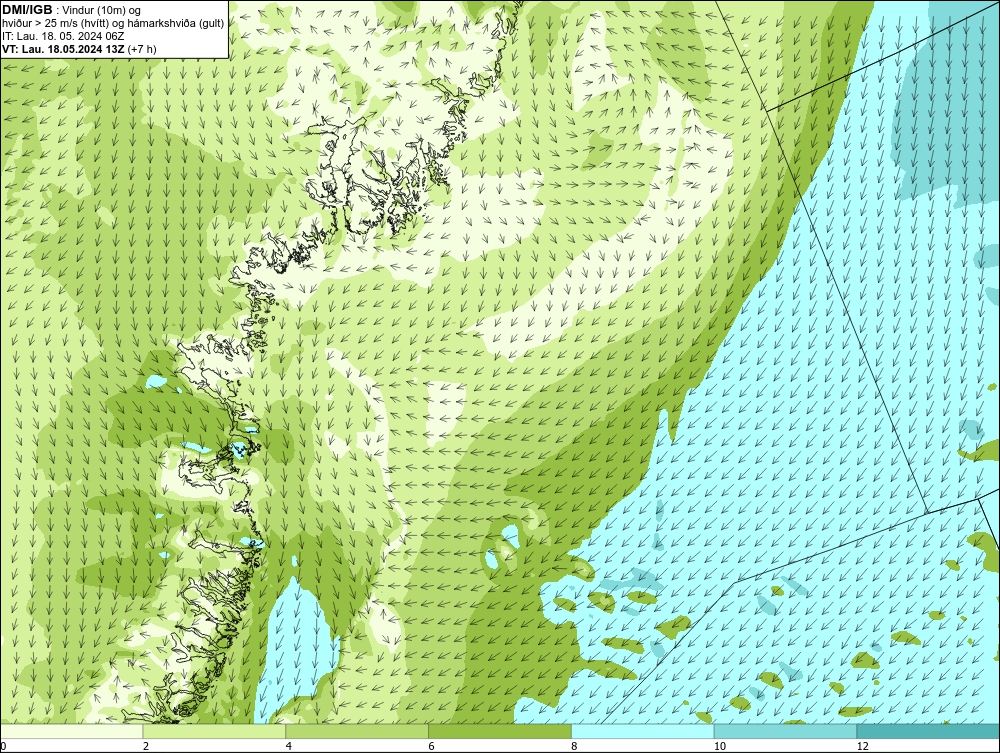Click the 'Vindur (10m) og' text
1000x753 pixels.
(102, 10)
